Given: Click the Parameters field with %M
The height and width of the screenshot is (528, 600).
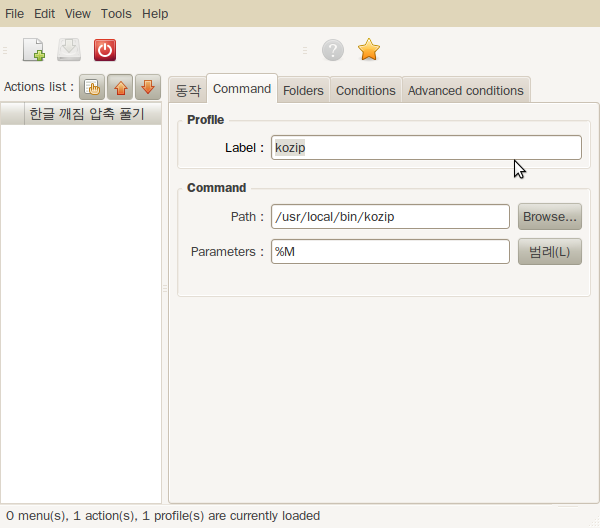Looking at the screenshot, I should point(390,252).
